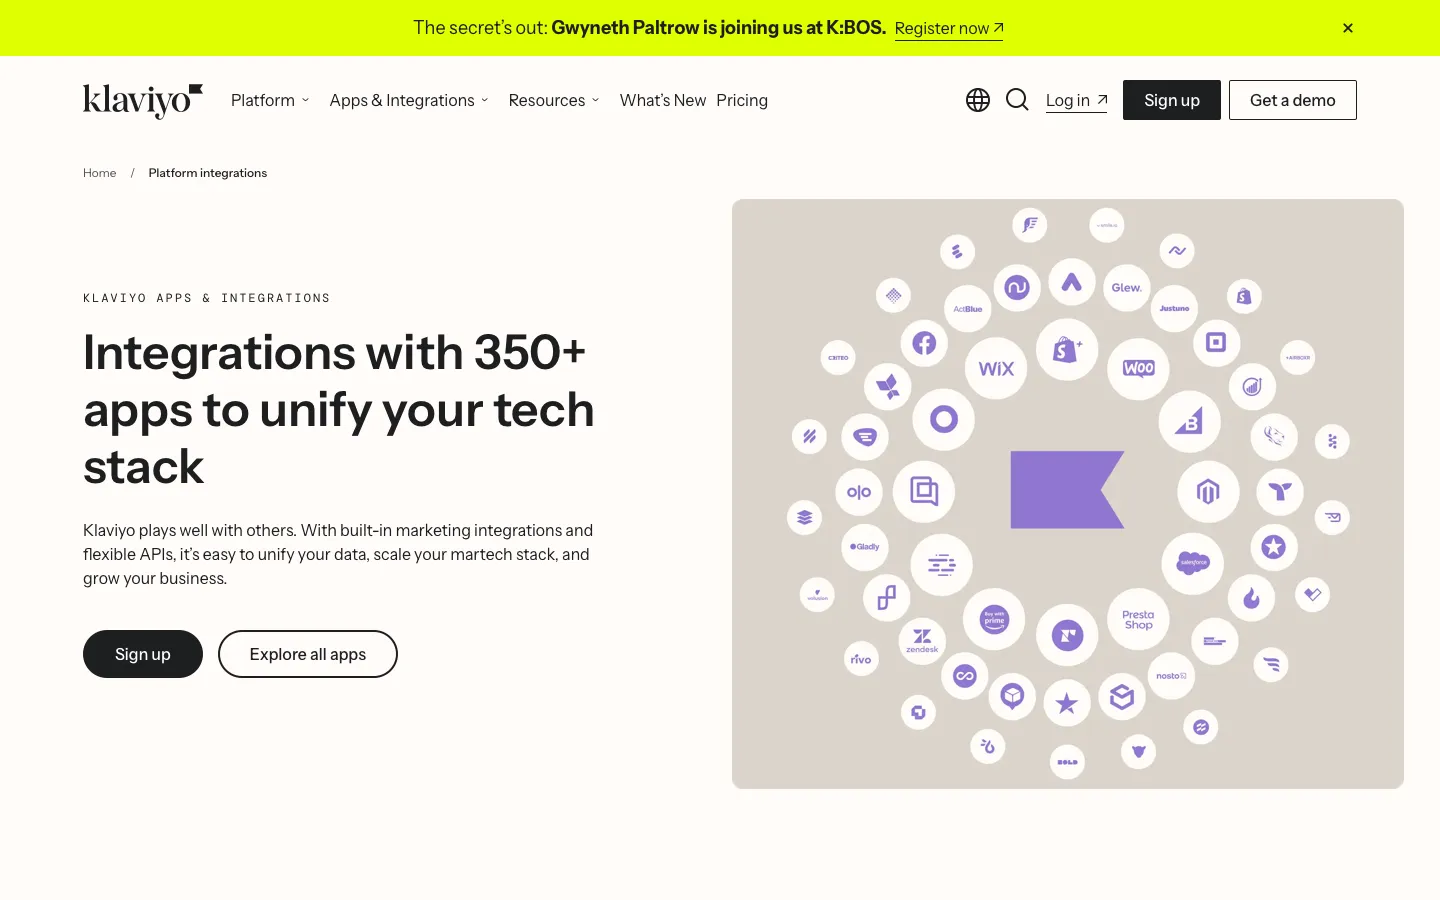1440x900 pixels.
Task: Click the rivo logo circle
Action: point(861,659)
